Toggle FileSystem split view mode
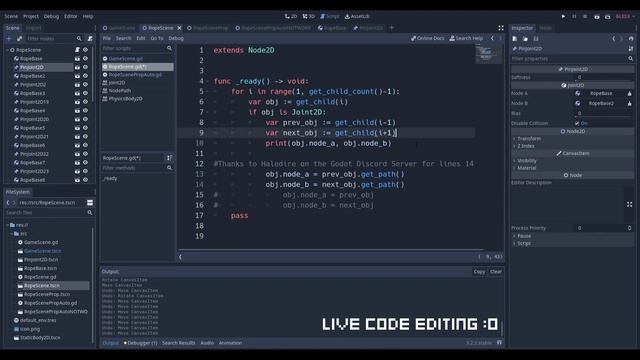Screen dimensions: 640x360 click(90, 202)
